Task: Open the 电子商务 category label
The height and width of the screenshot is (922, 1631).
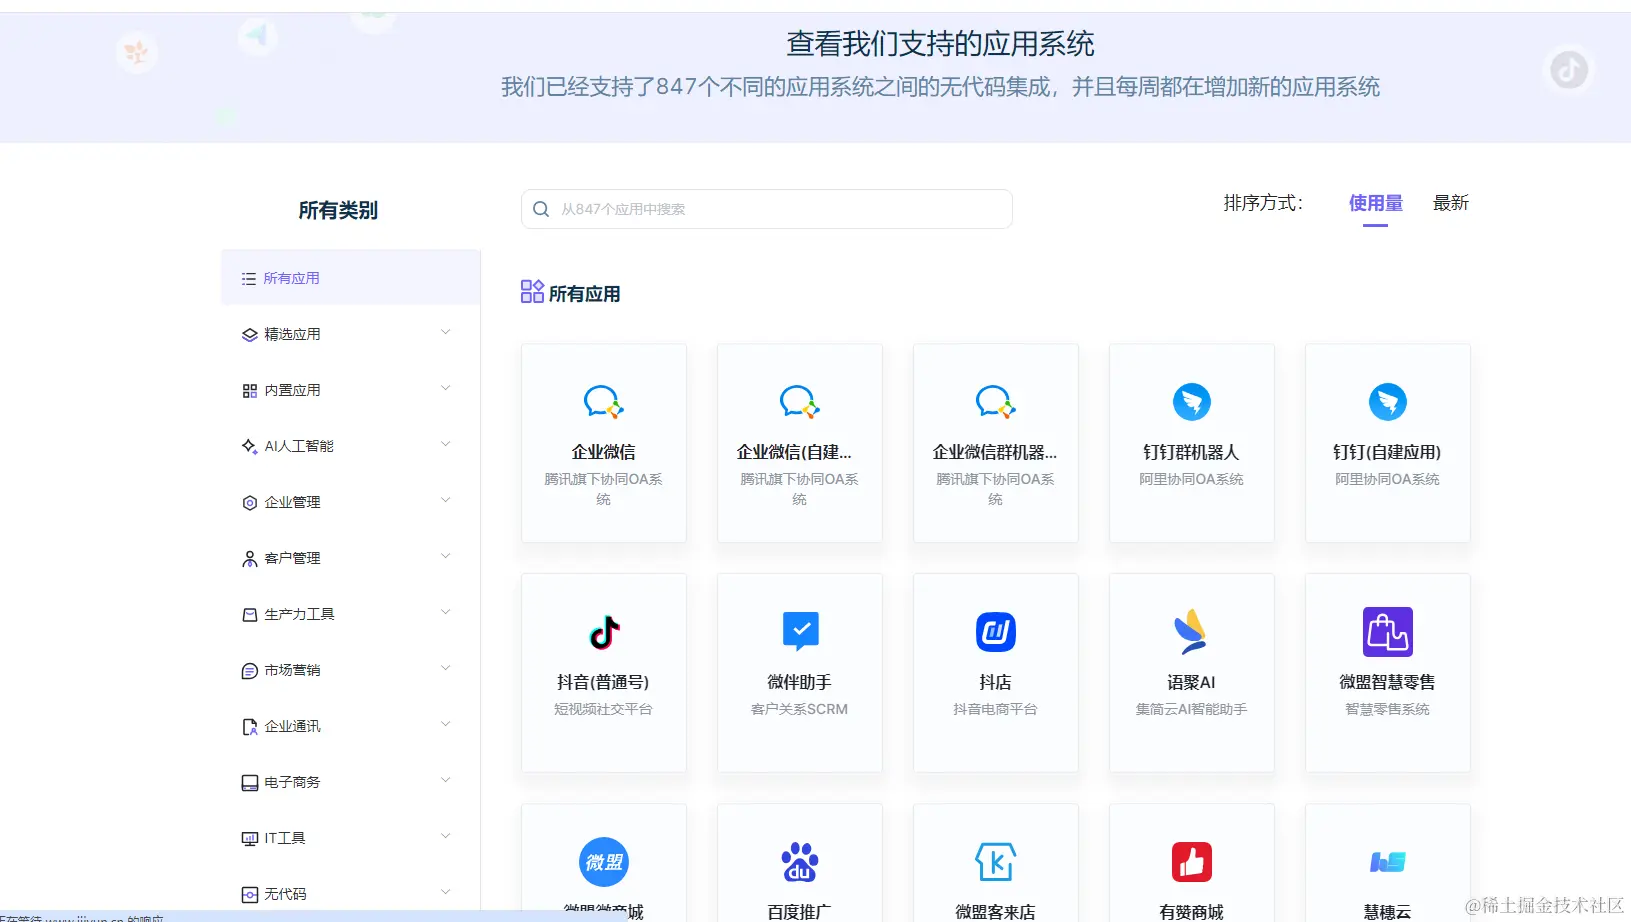Action: [x=292, y=783]
